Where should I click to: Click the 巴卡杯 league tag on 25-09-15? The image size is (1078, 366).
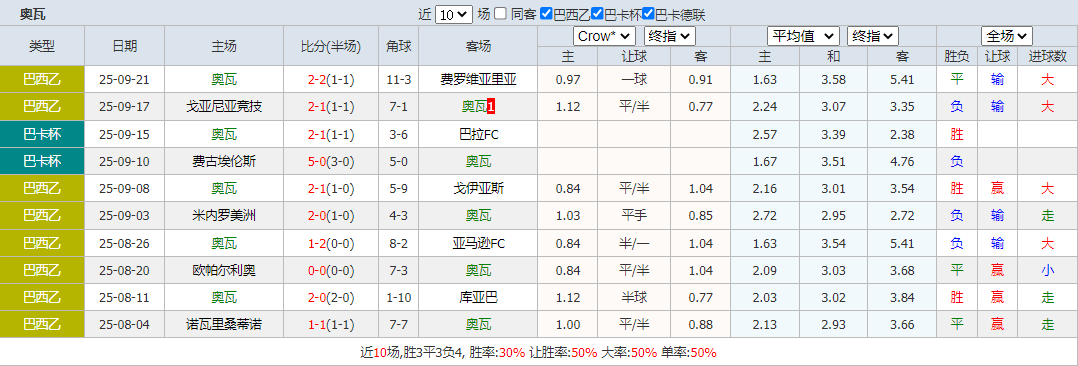42,134
